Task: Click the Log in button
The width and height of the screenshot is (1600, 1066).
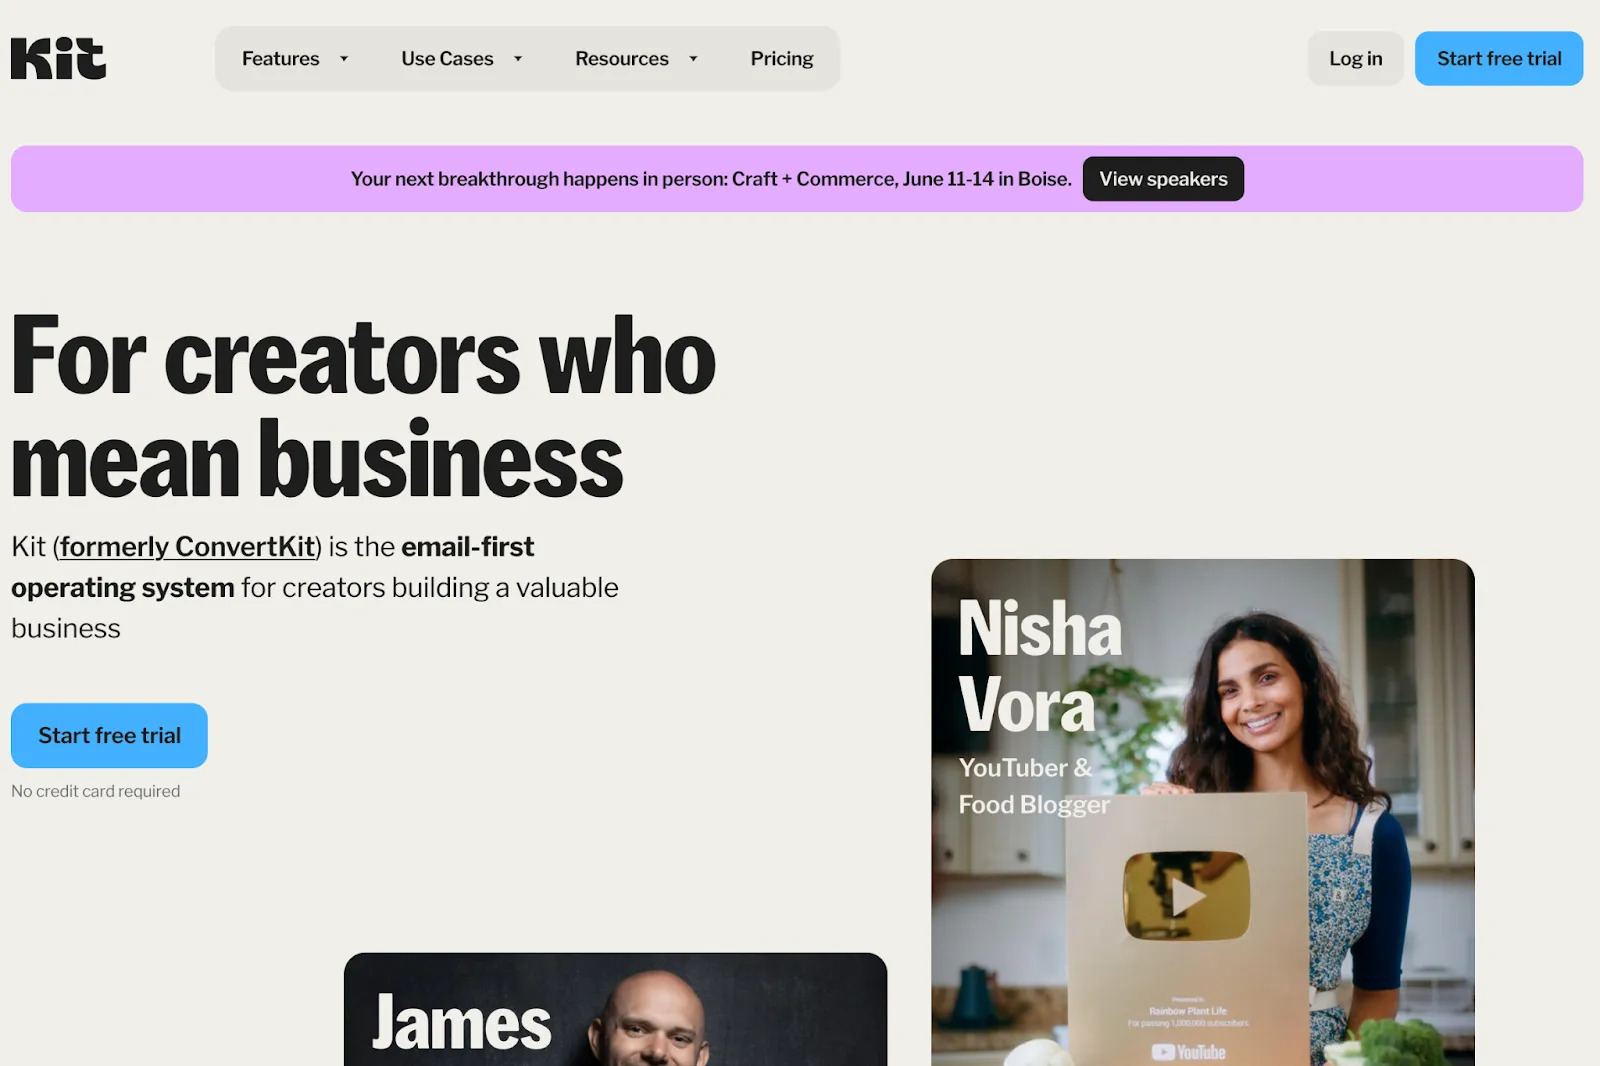Action: [1355, 59]
